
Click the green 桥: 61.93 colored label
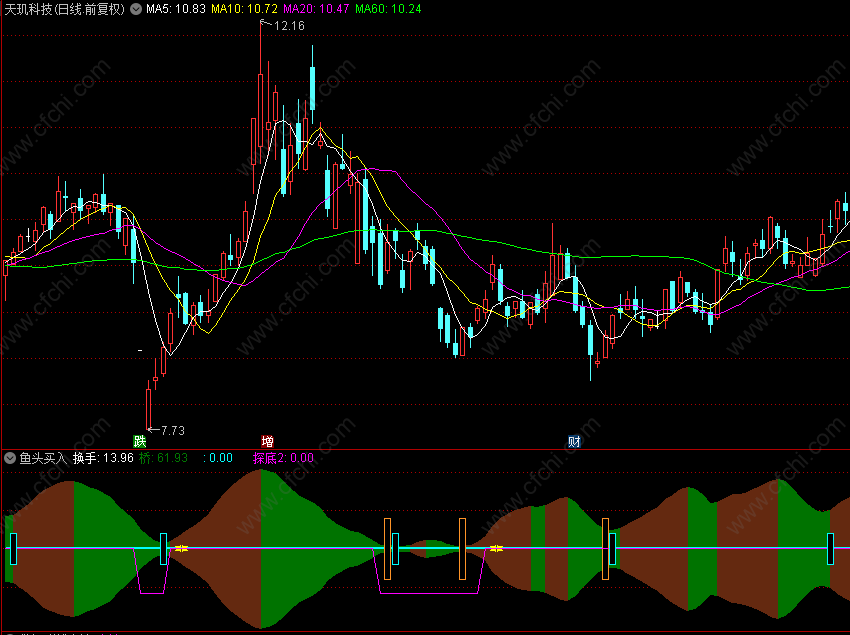point(163,458)
